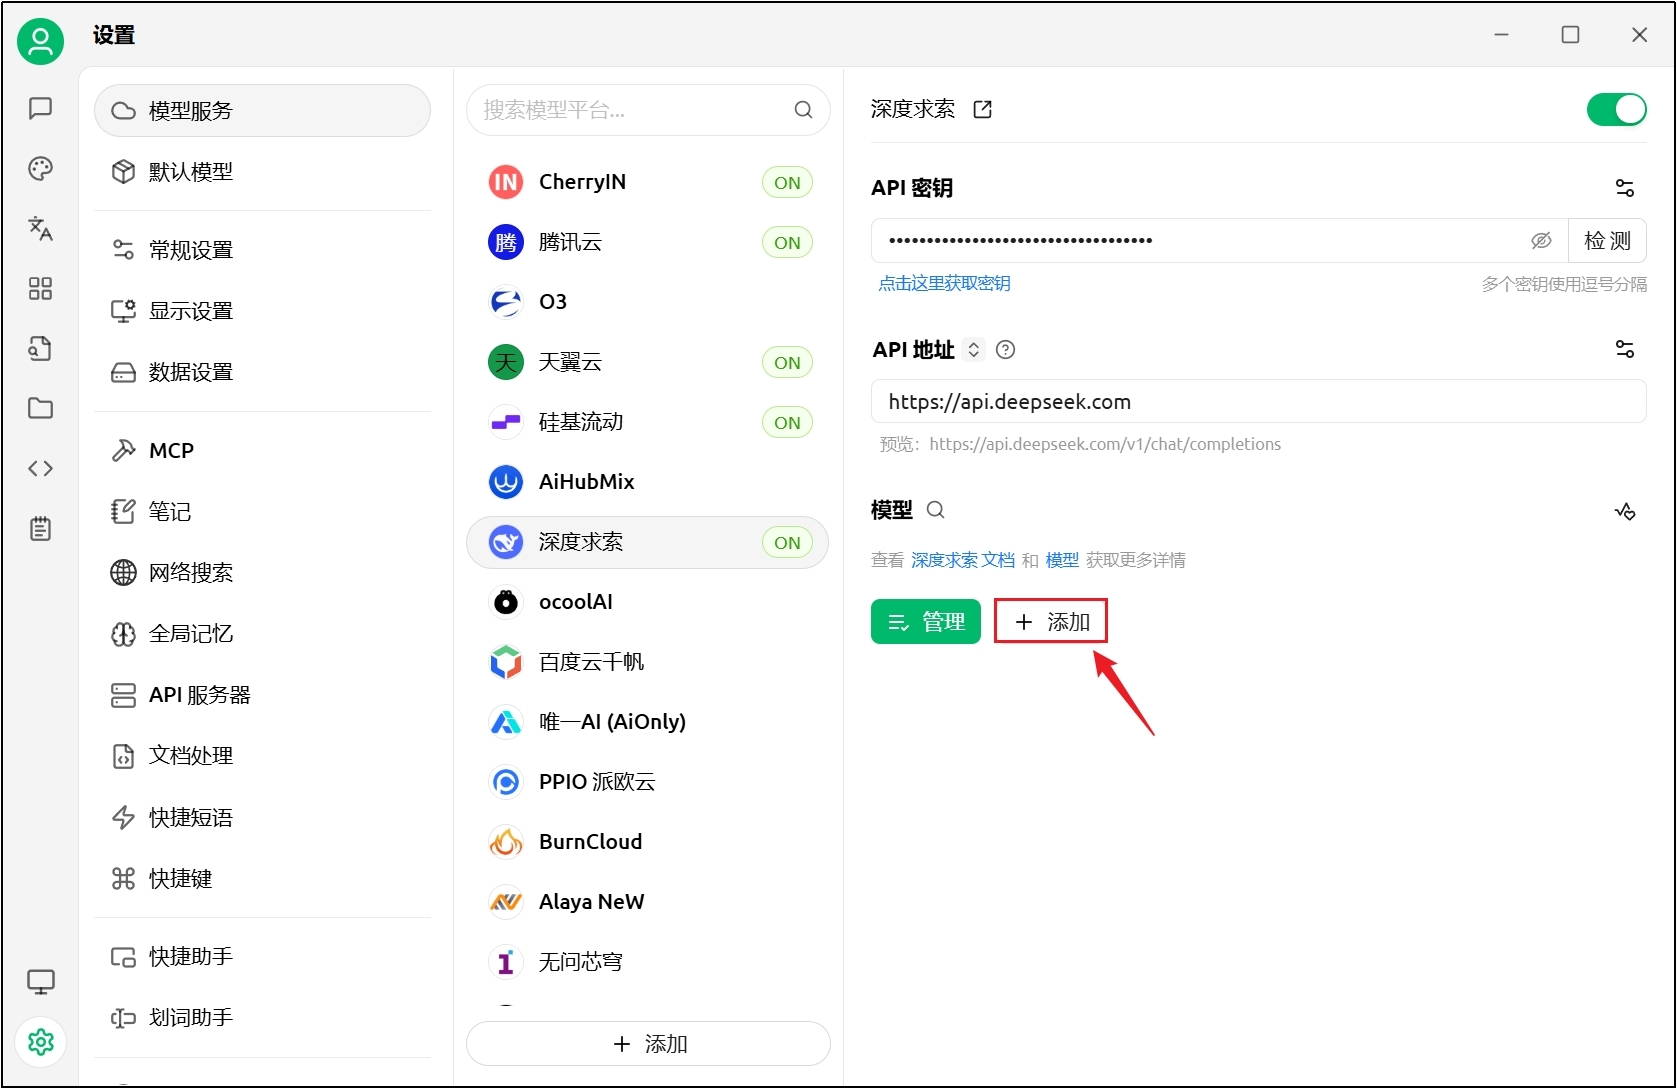Select the O3 provider

point(648,302)
